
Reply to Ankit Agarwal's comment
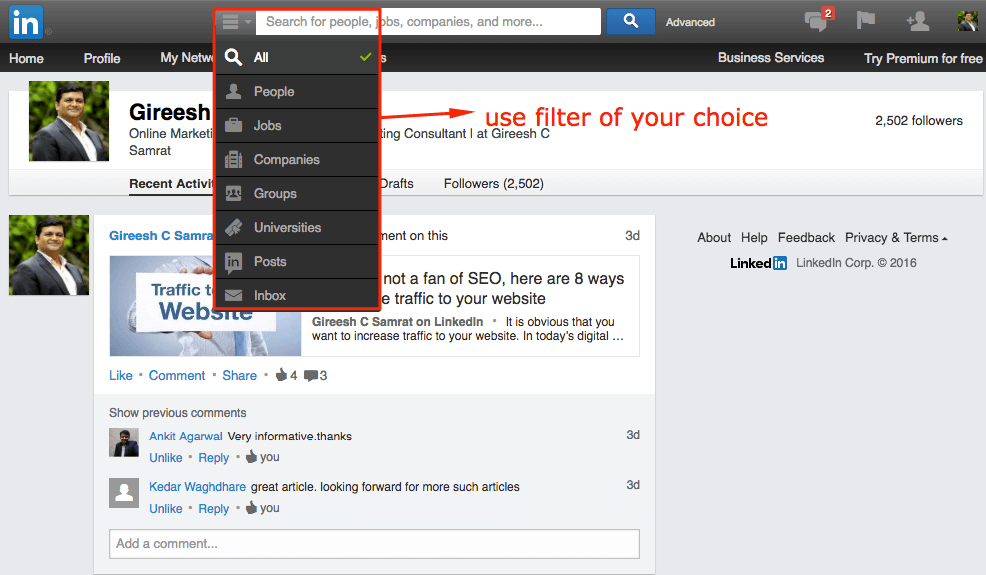pos(214,458)
